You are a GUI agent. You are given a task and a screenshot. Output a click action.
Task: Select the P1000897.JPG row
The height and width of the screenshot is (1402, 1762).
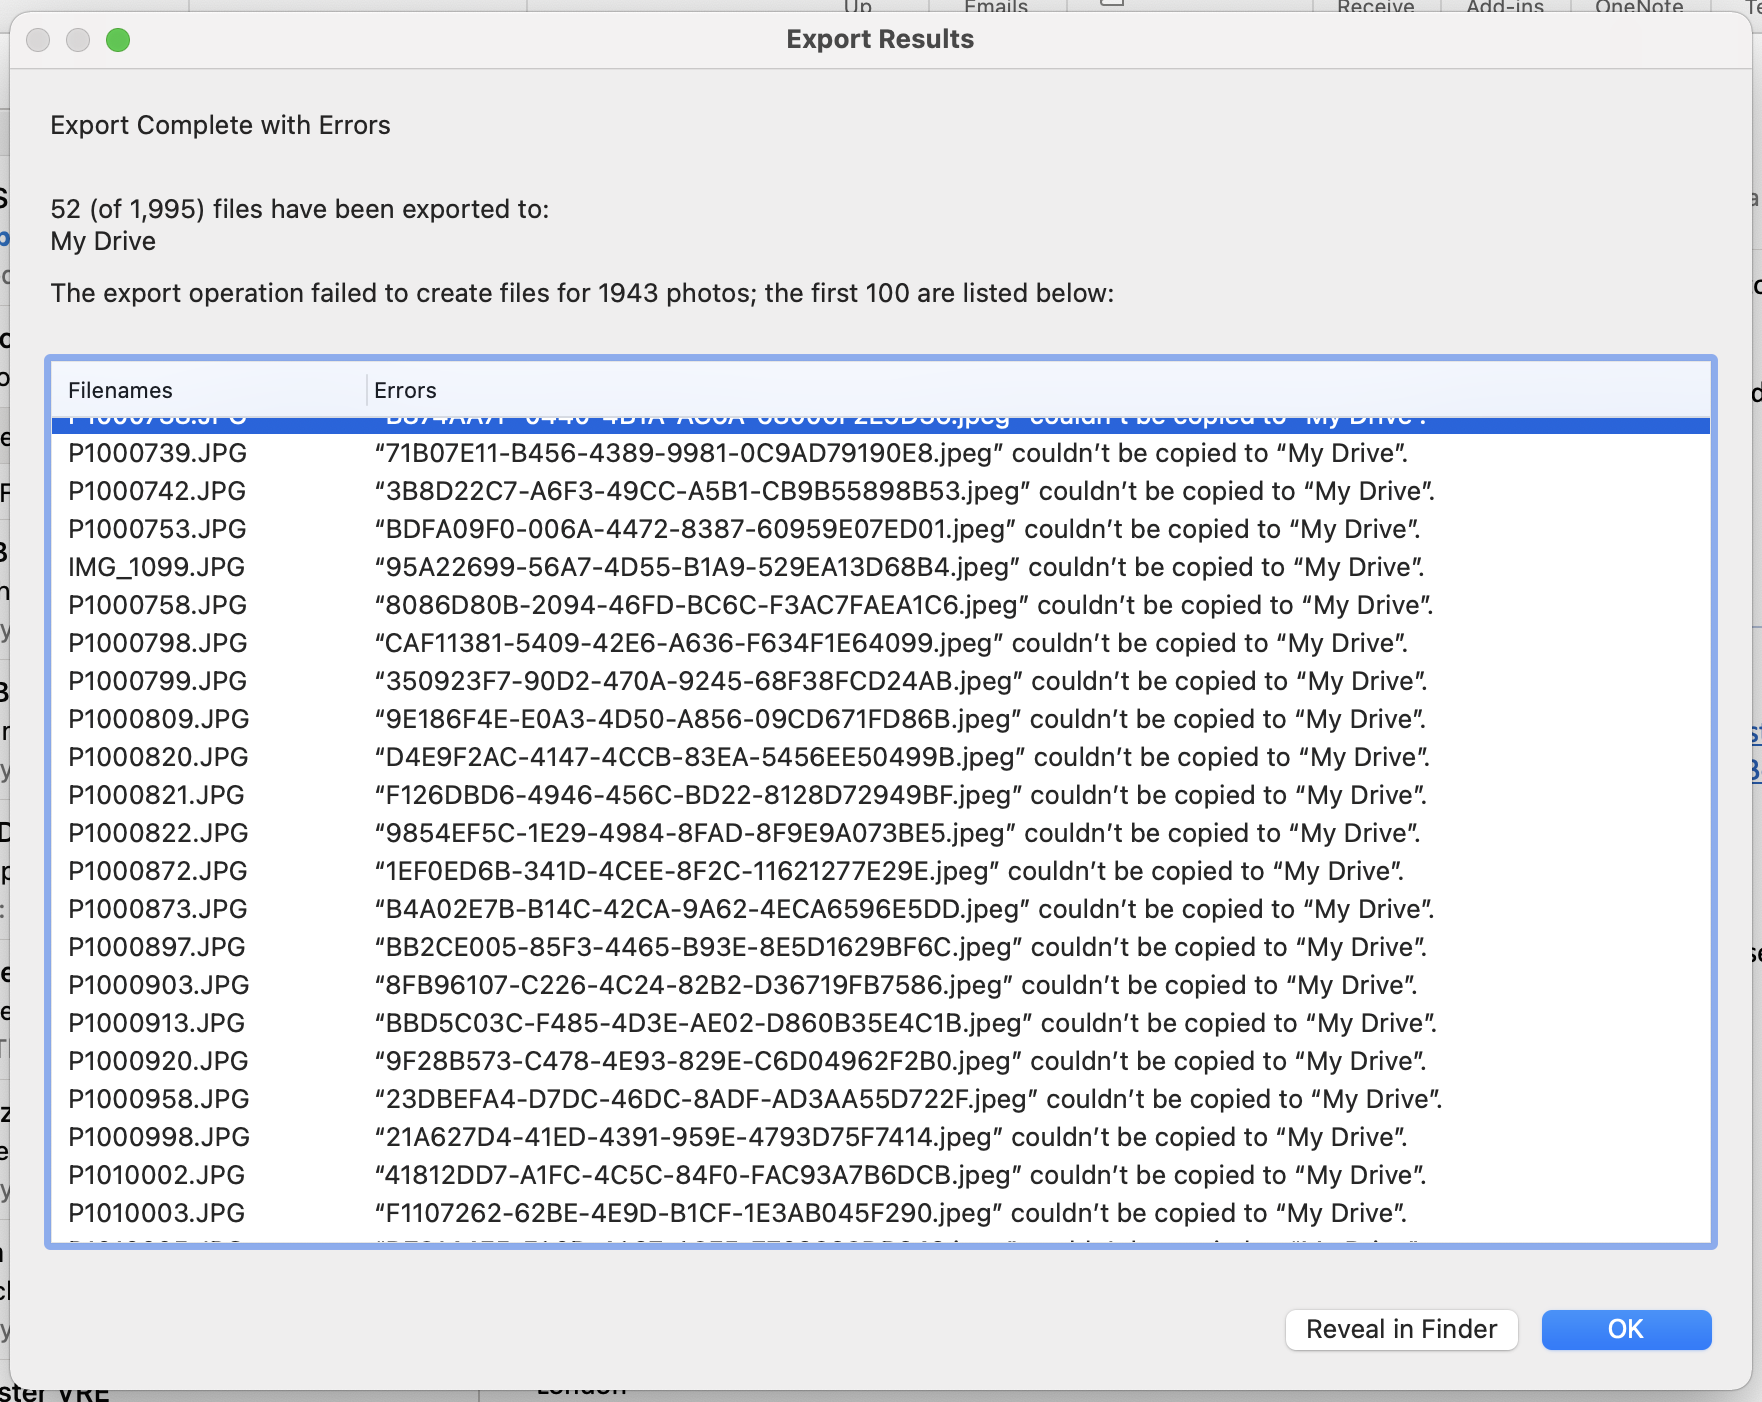pos(881,947)
